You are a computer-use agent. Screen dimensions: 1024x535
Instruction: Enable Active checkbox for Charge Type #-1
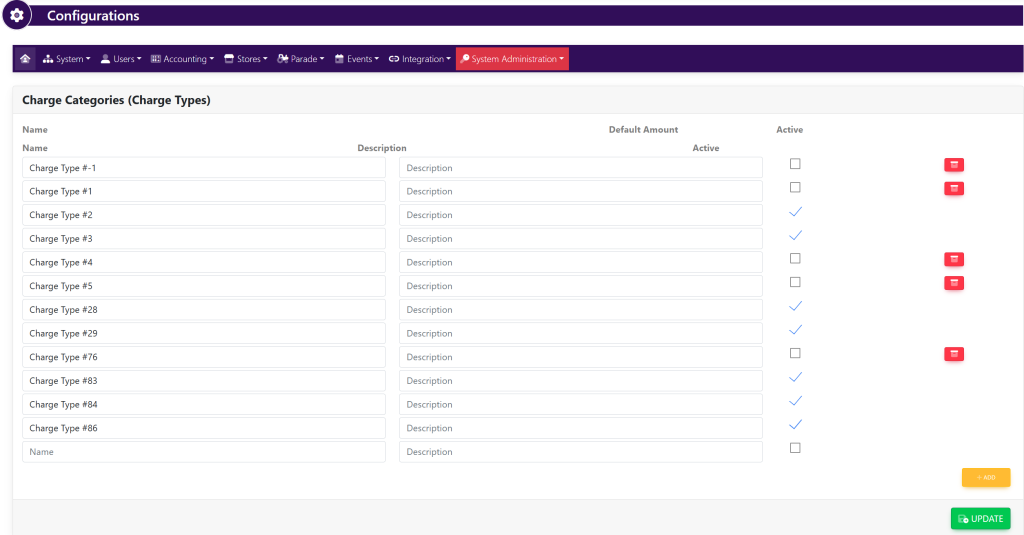[795, 164]
